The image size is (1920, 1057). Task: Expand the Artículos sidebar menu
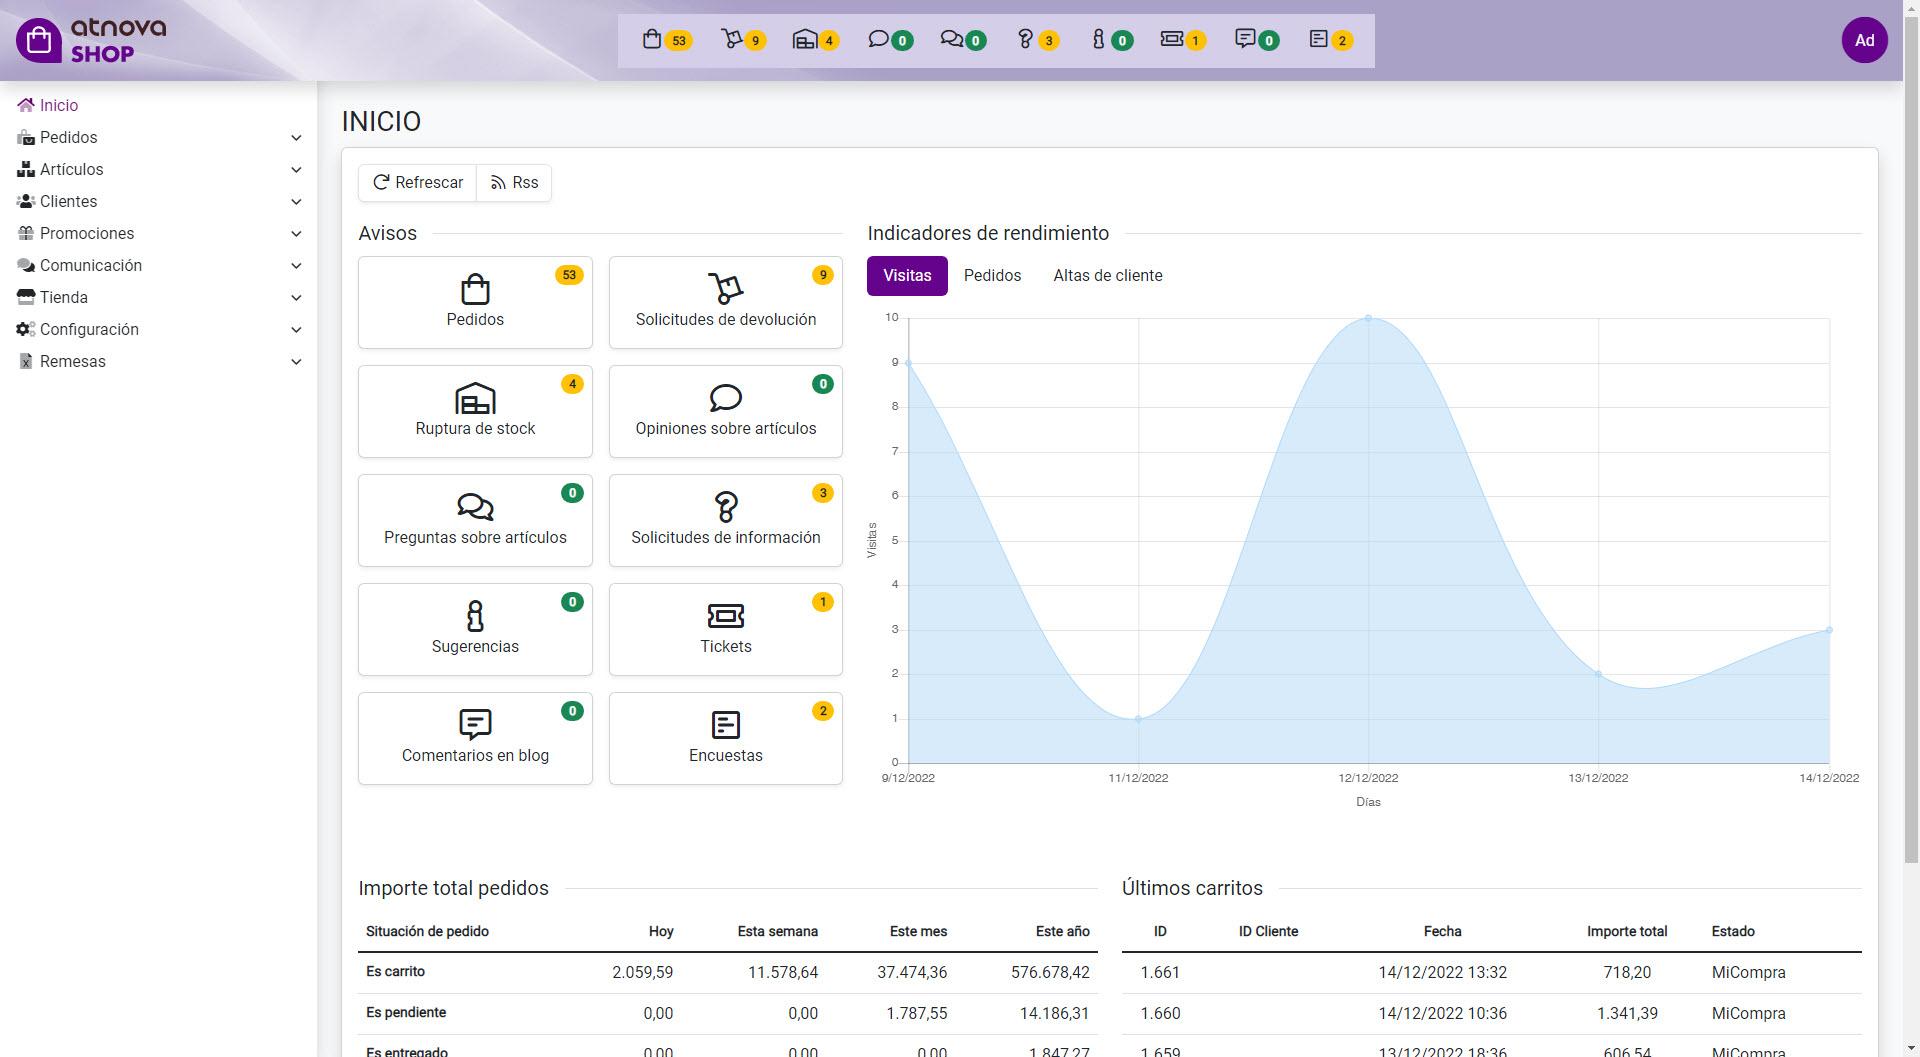pos(159,169)
